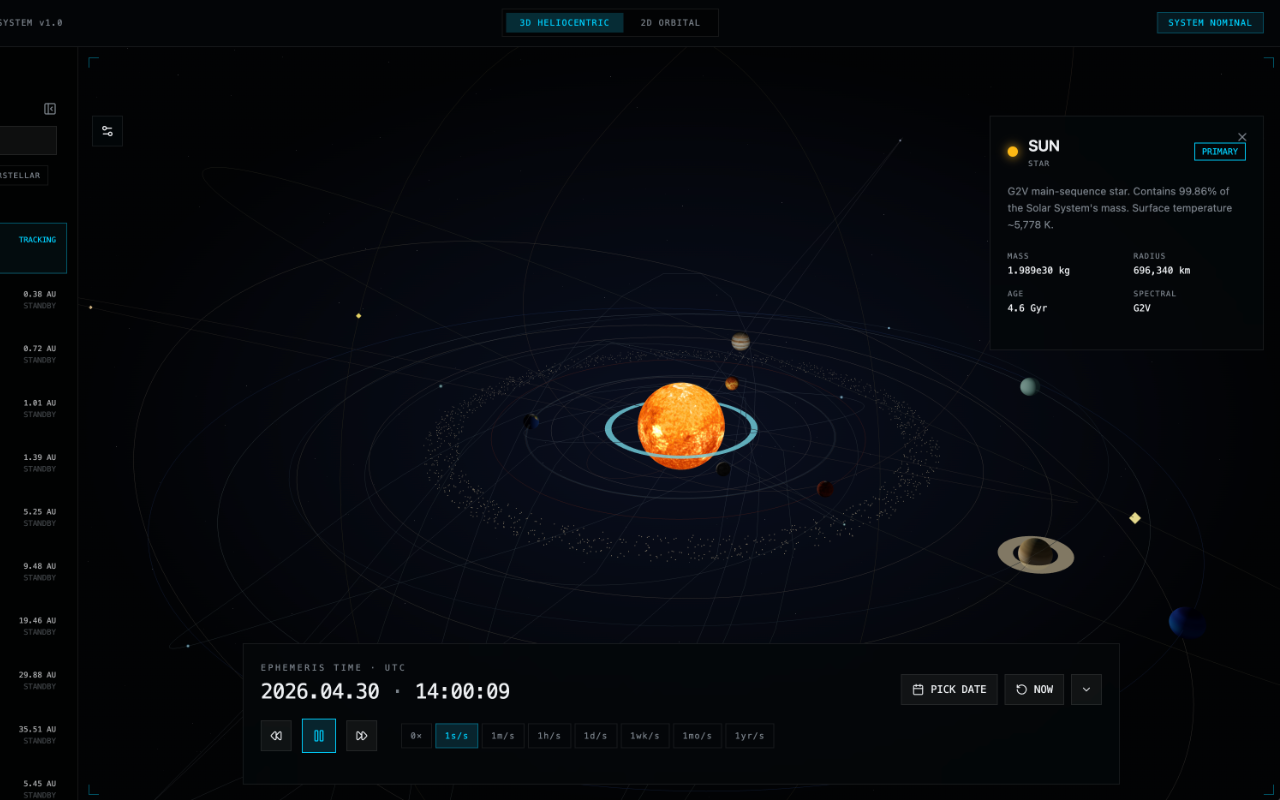Set time speed to 1m/s
Screen dimensions: 1280x800
[503, 736]
